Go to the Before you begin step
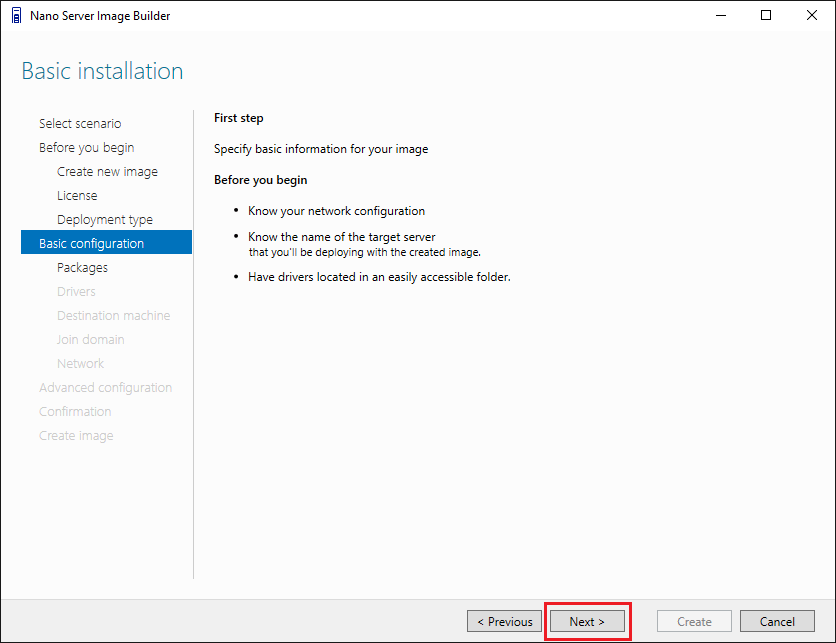836x643 pixels. click(86, 148)
